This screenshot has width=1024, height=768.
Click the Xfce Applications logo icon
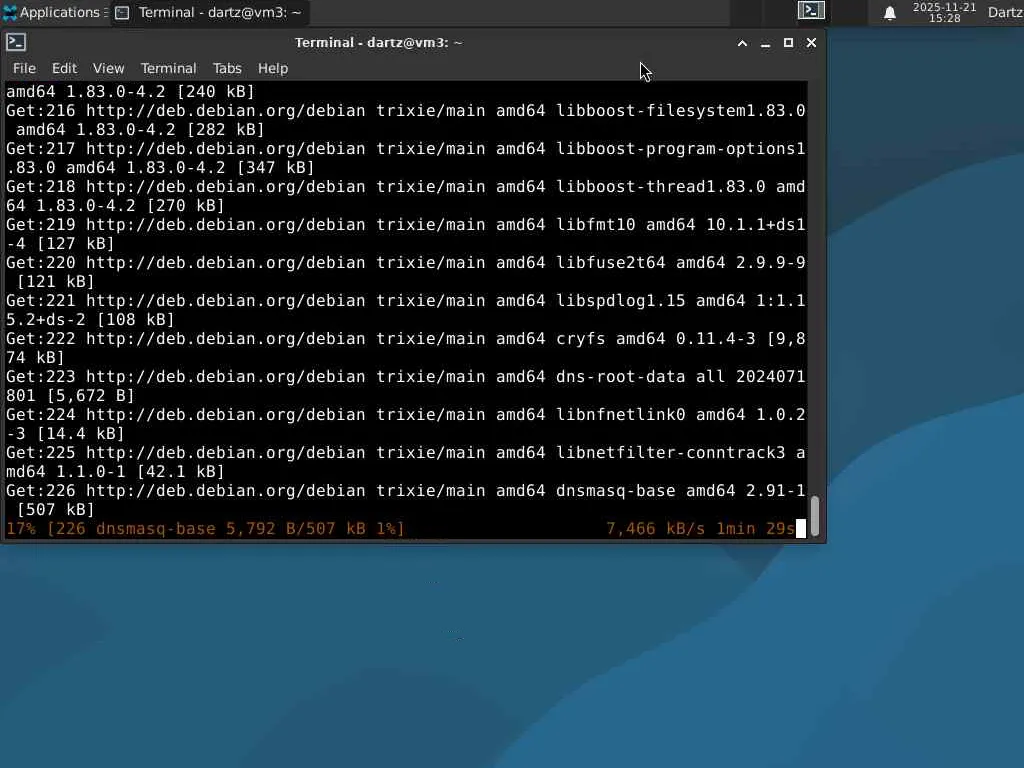point(10,12)
